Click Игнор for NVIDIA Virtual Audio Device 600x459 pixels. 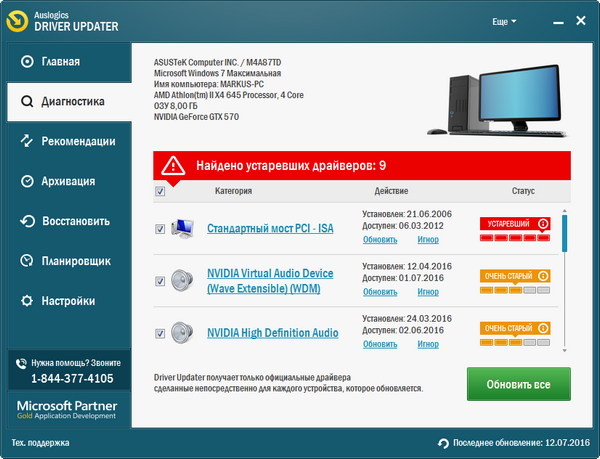point(428,292)
